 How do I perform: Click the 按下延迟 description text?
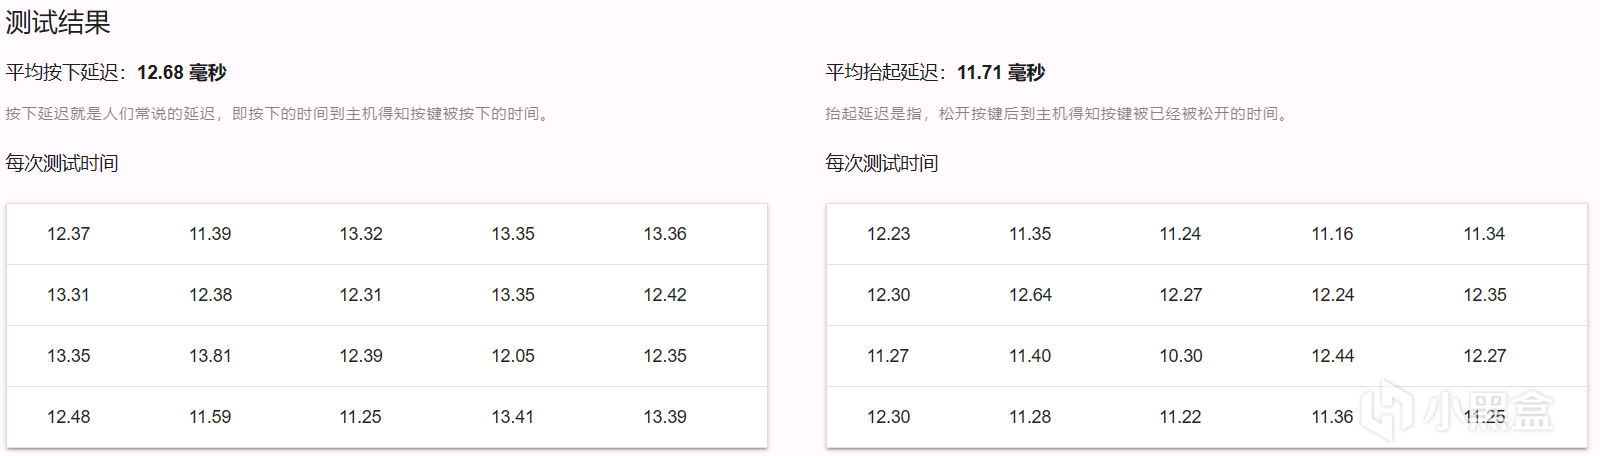point(279,114)
